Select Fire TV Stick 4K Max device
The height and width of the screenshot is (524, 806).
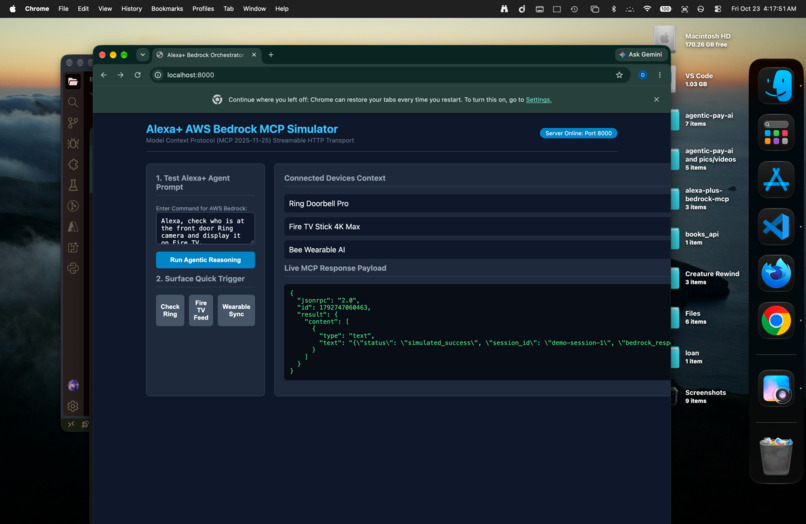point(477,227)
